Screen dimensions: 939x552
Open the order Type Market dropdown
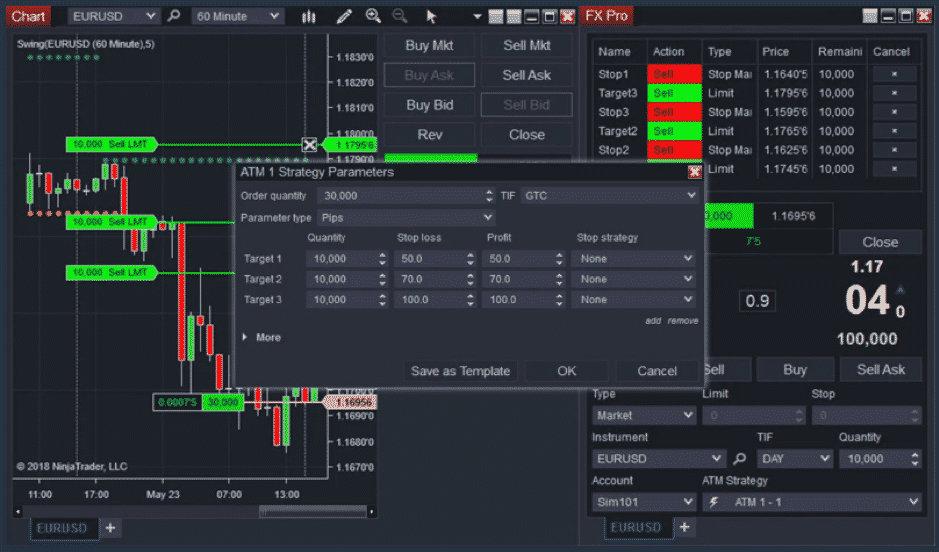click(644, 415)
